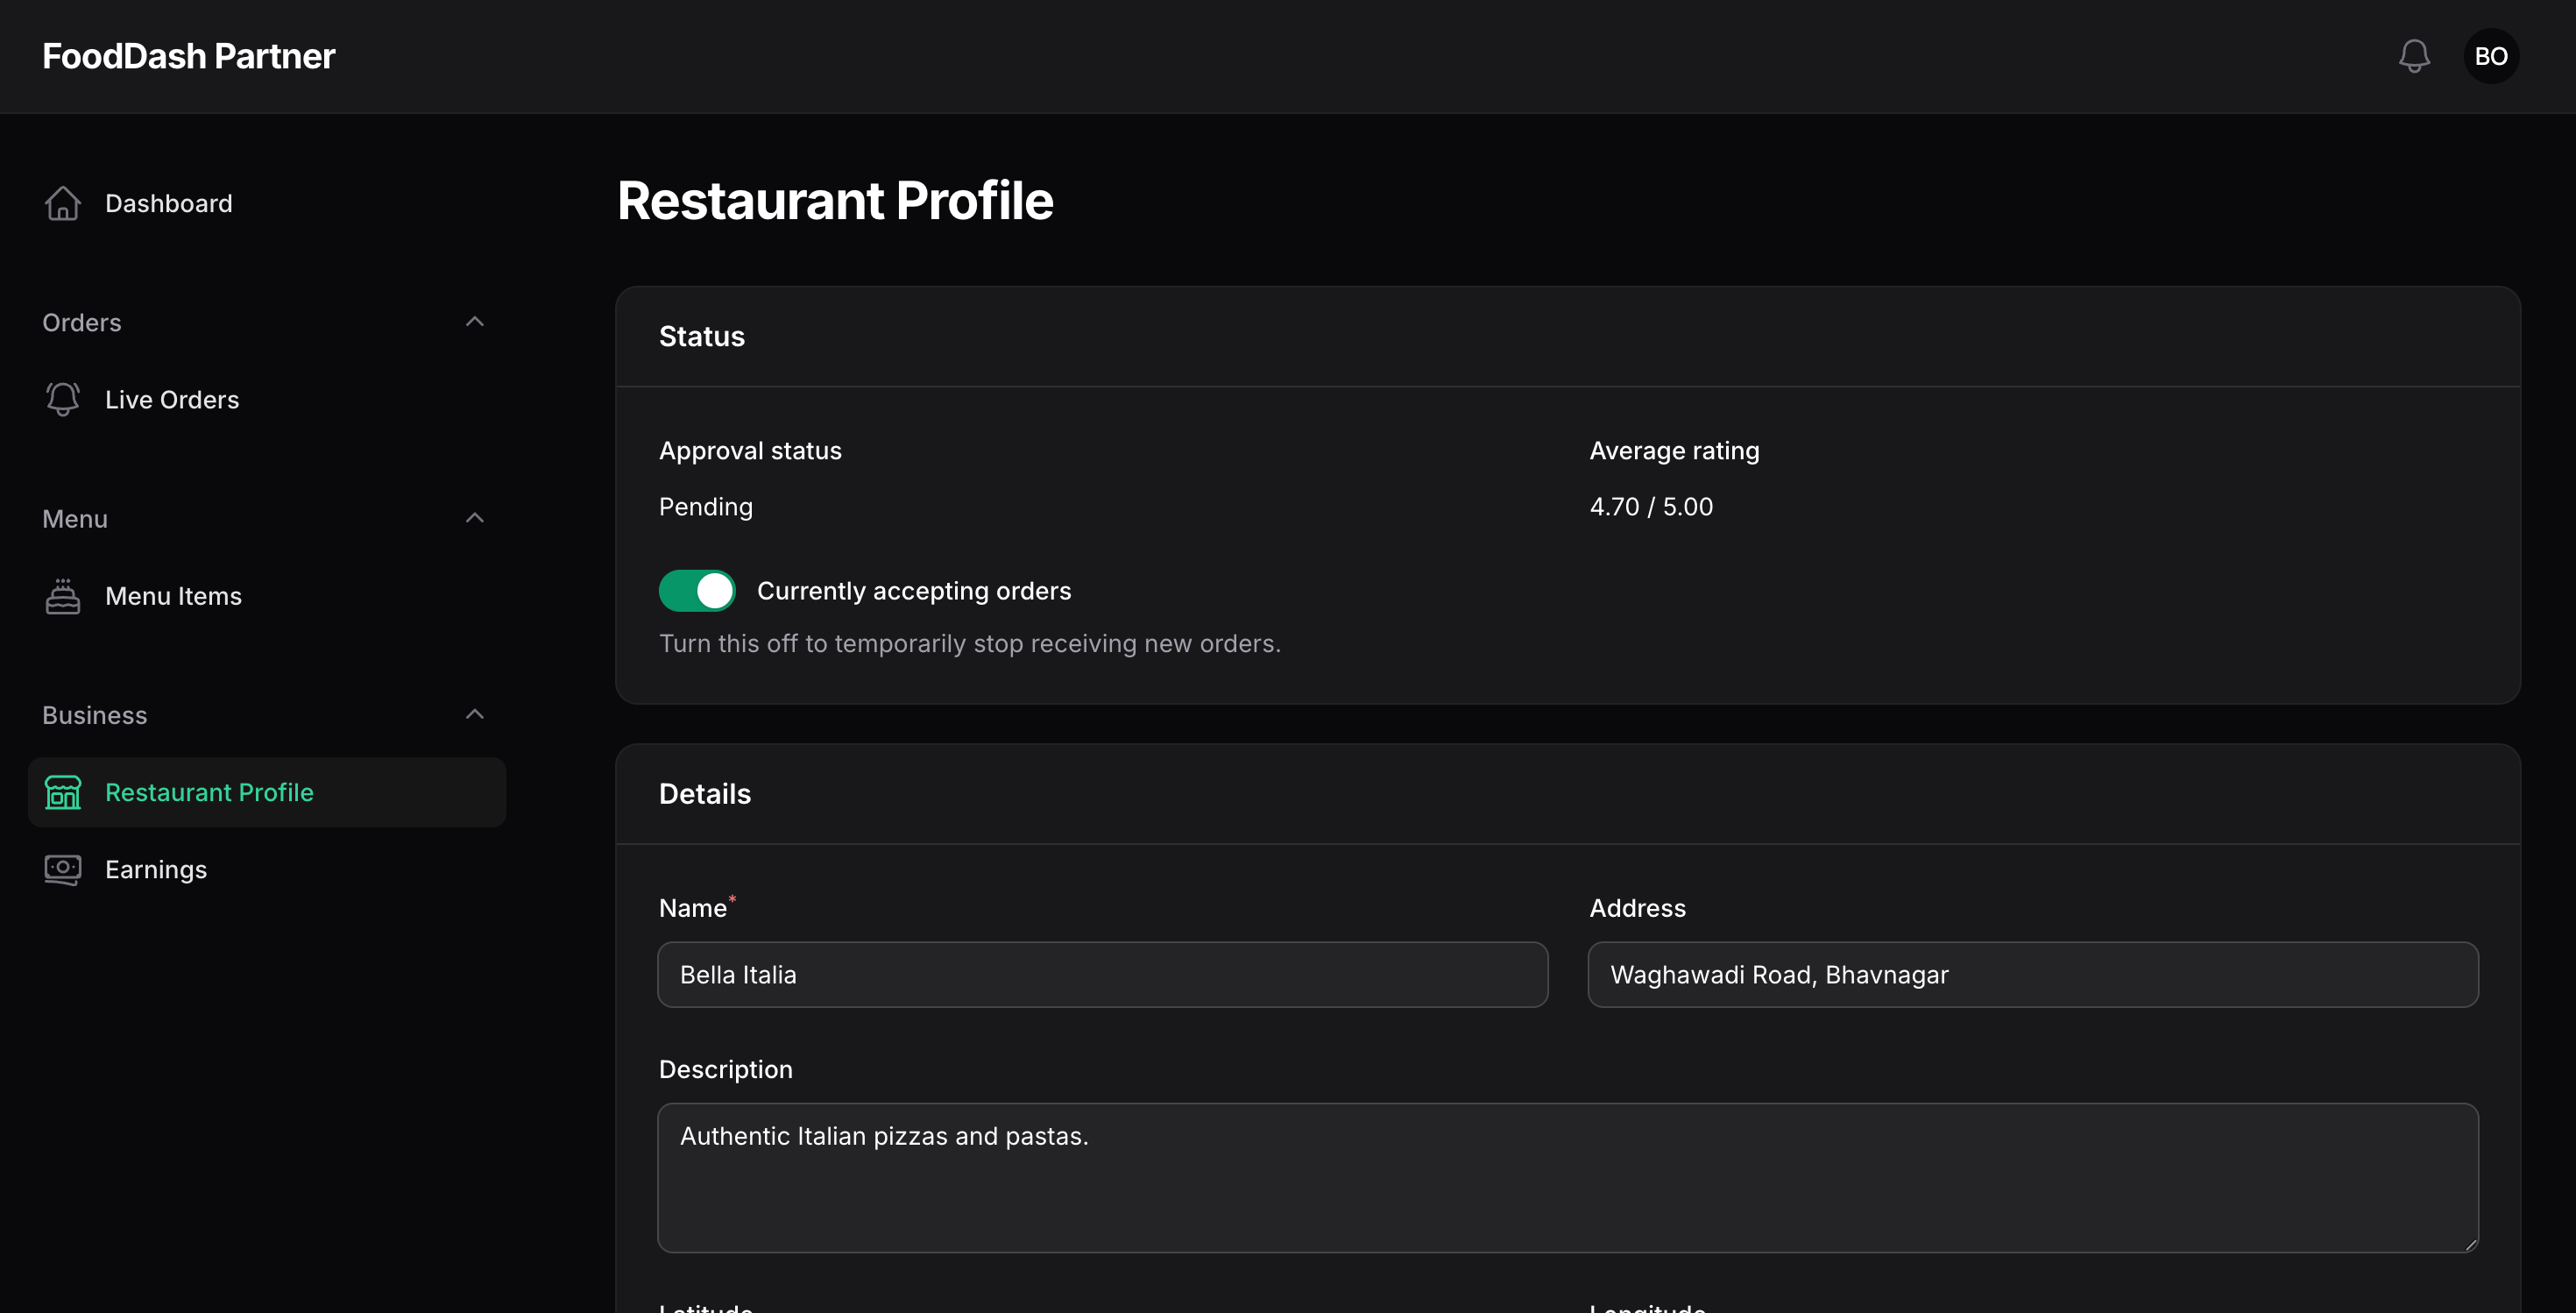Open the notifications bell icon
This screenshot has width=2576, height=1313.
point(2414,56)
